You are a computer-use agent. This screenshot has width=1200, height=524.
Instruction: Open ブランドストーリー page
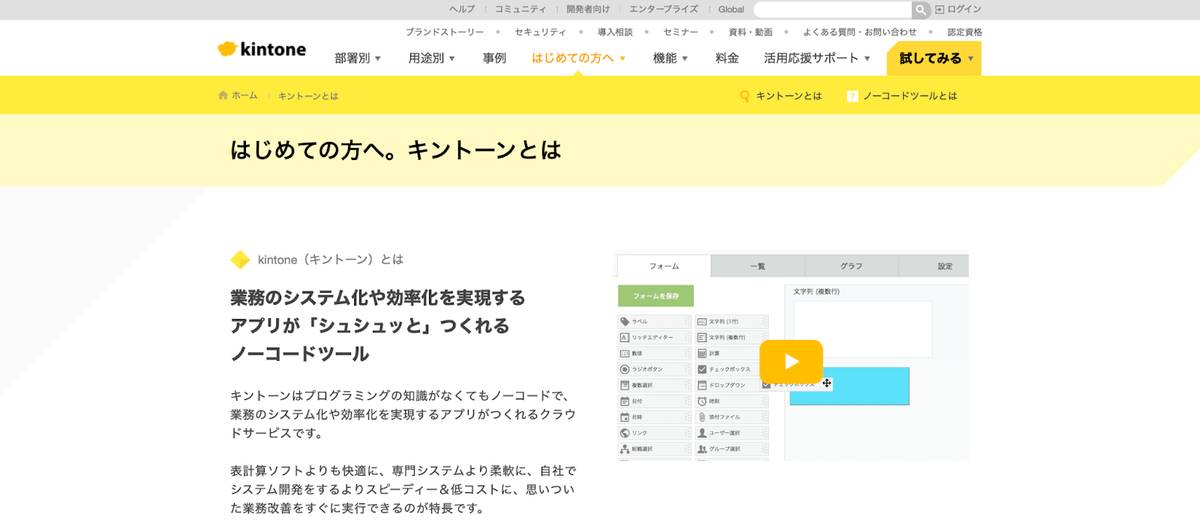(445, 32)
